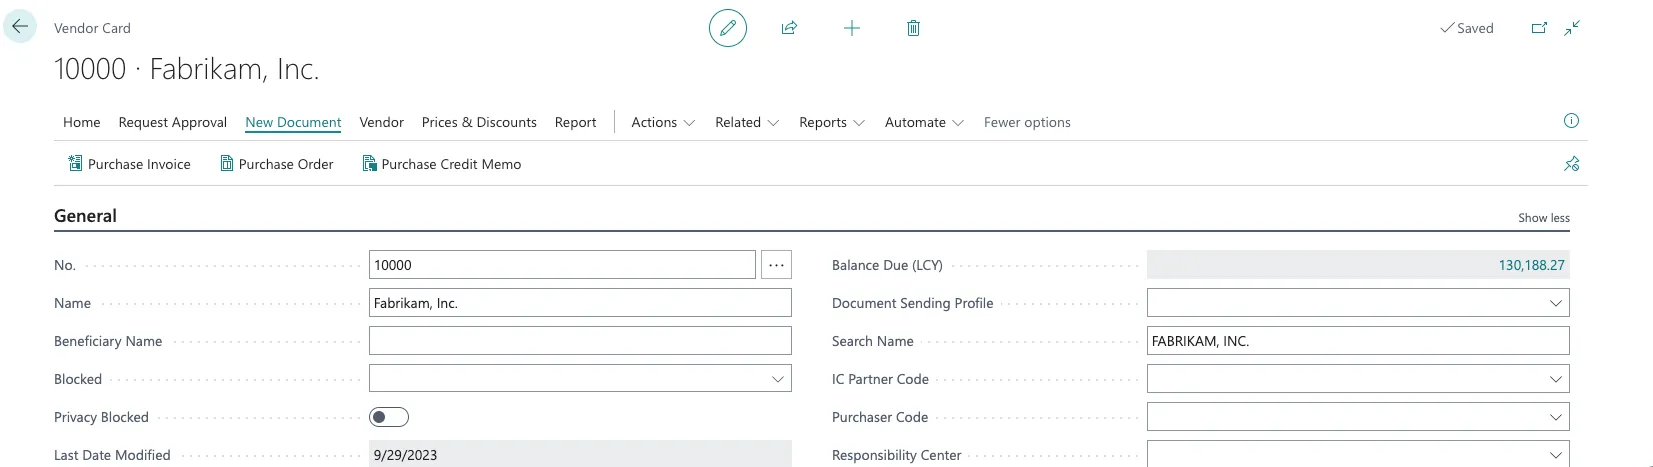1653x467 pixels.
Task: Go back with the arrow button
Action: [x=20, y=27]
